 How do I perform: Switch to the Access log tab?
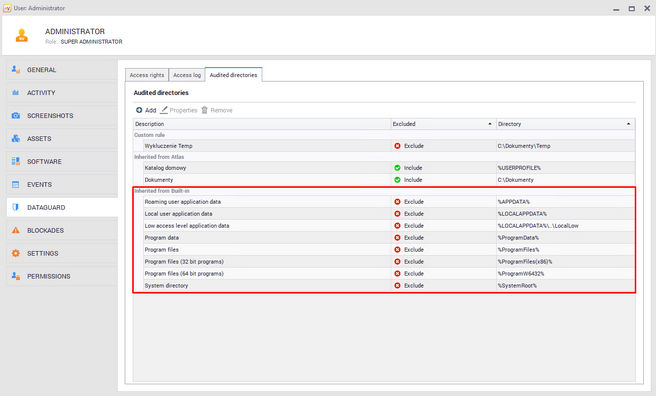187,75
